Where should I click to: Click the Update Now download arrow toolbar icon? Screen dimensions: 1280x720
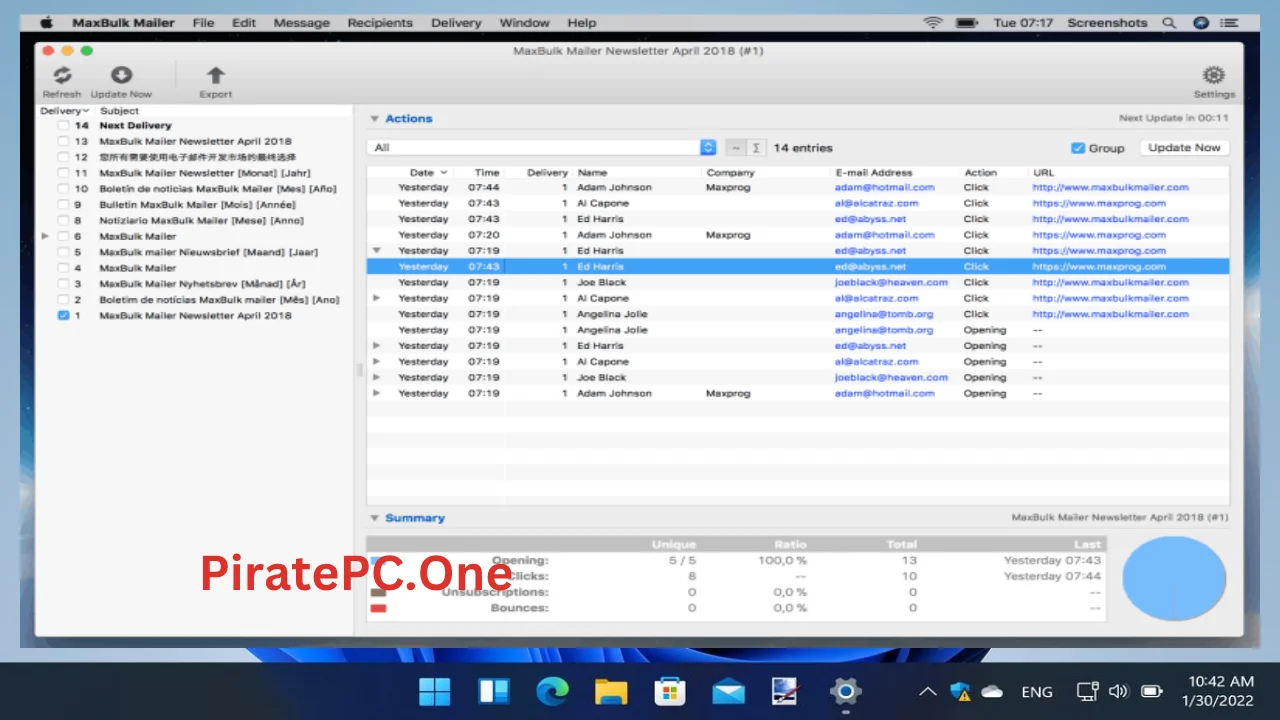point(121,76)
